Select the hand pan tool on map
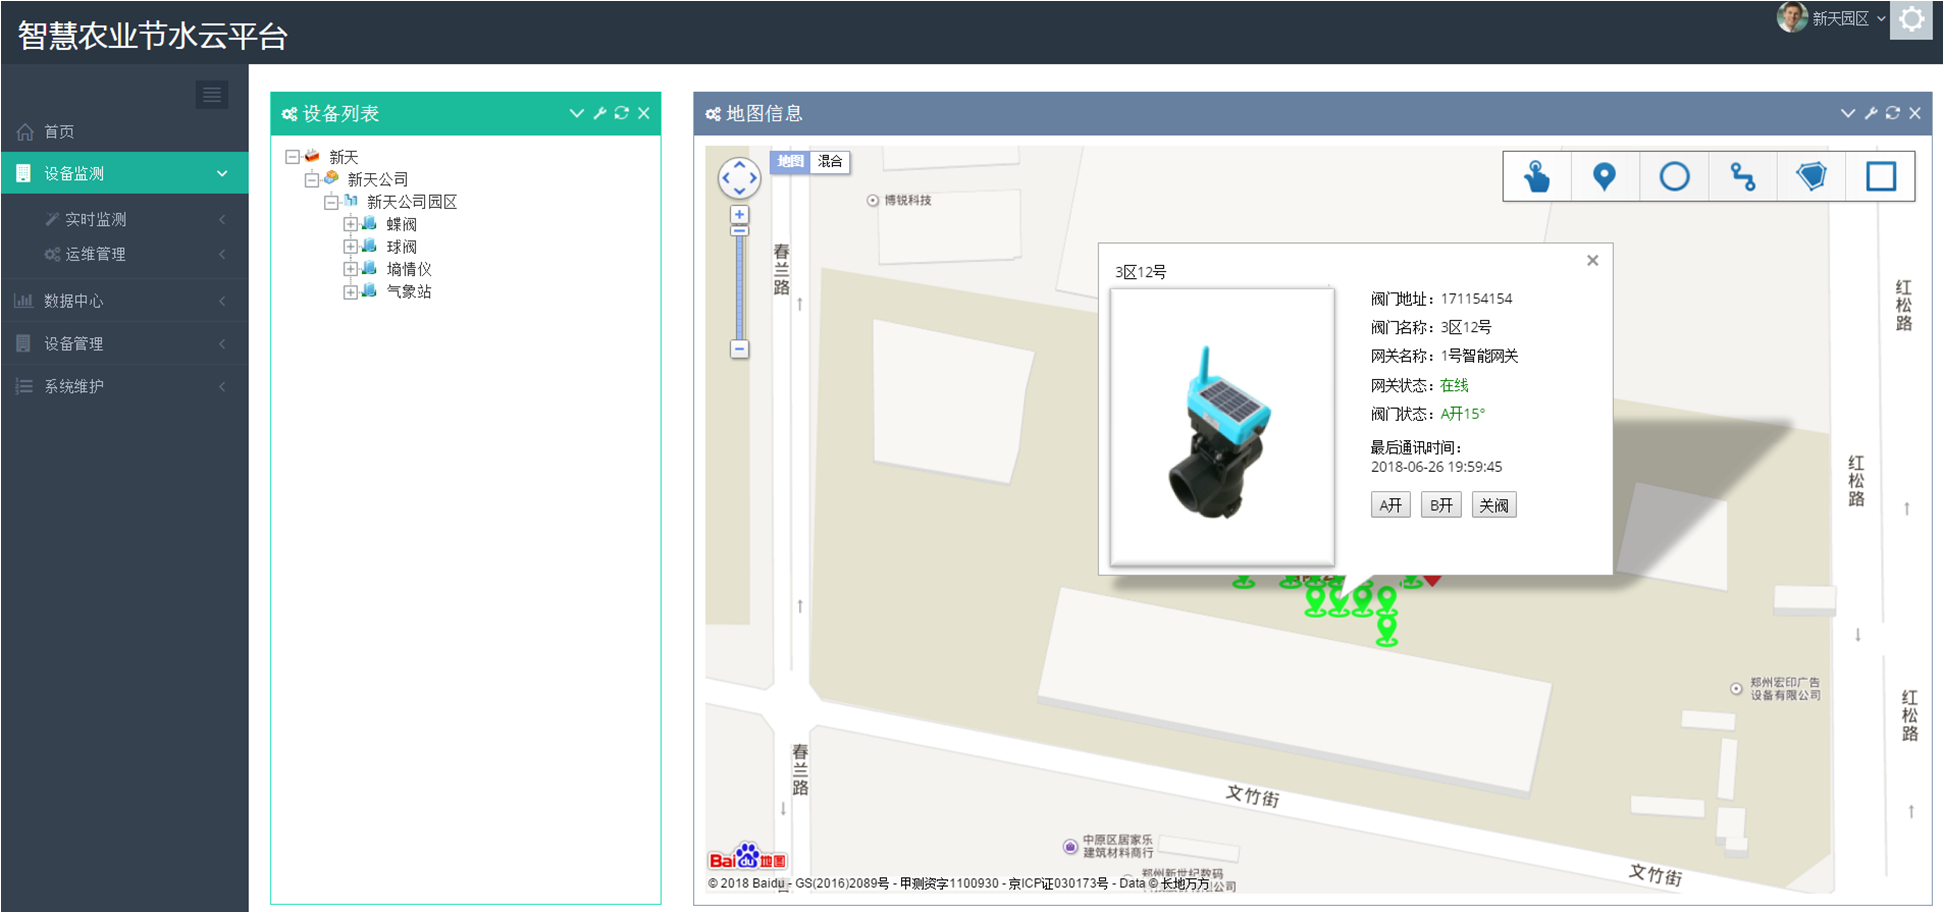The height and width of the screenshot is (913, 1944). 1537,177
